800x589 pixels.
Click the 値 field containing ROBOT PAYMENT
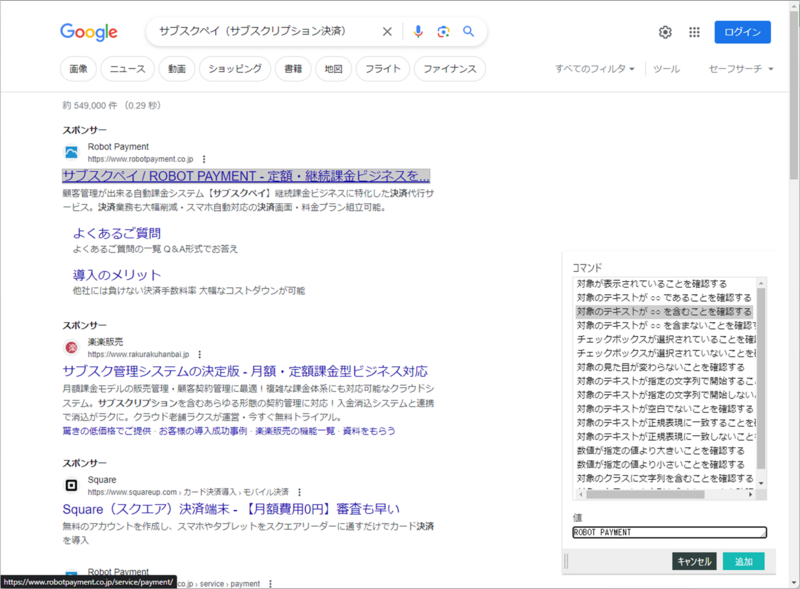(669, 532)
